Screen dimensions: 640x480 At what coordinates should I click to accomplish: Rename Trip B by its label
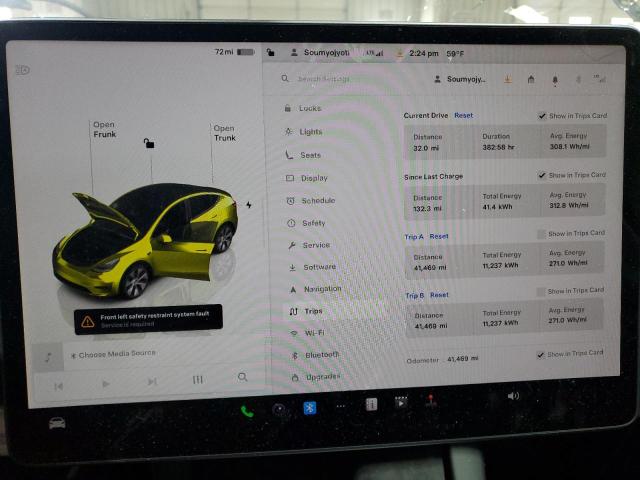[415, 296]
